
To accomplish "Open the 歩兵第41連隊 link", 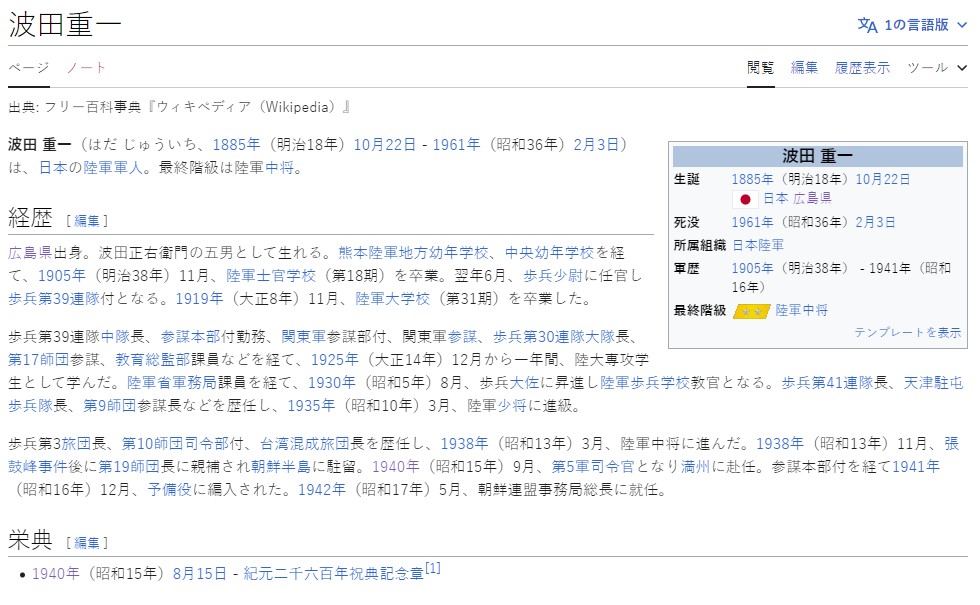I will (827, 382).
